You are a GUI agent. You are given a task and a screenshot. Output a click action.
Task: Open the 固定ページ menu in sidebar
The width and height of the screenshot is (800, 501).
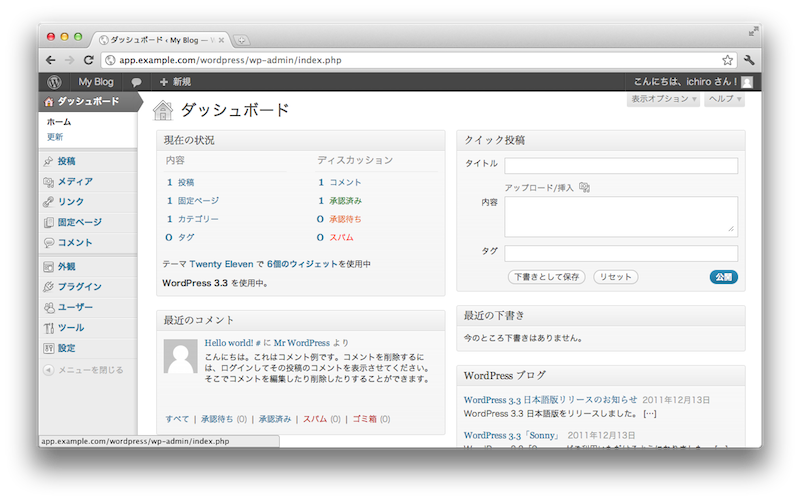pyautogui.click(x=80, y=222)
